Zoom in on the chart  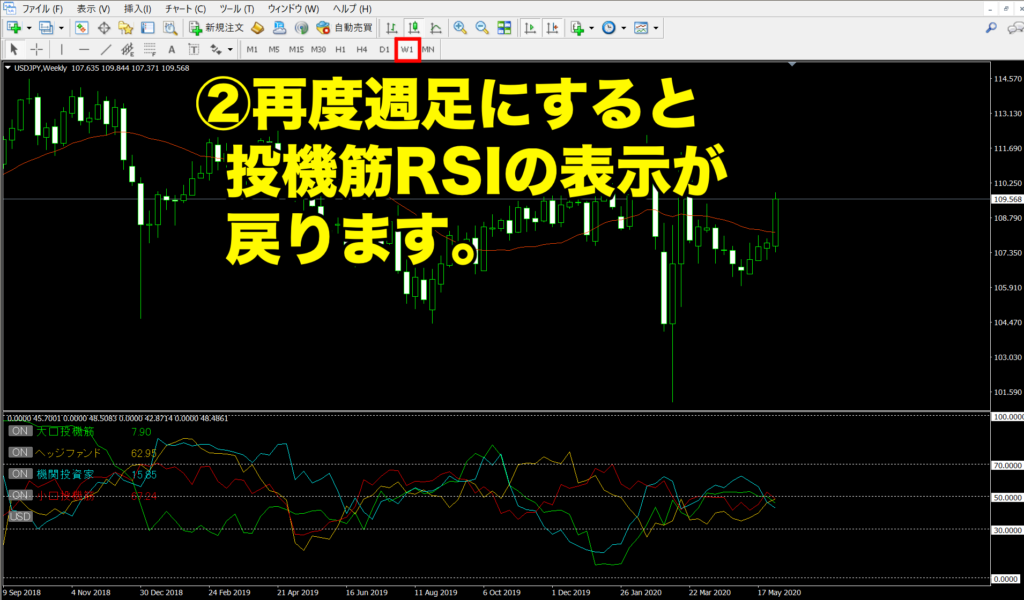click(x=460, y=28)
